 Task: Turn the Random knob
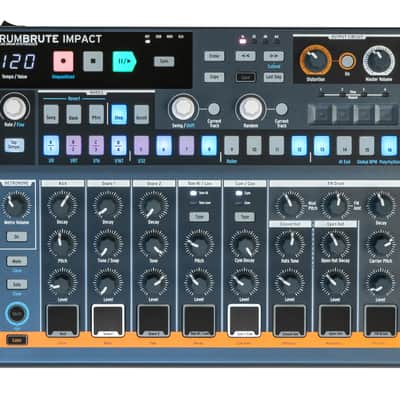tap(251, 108)
